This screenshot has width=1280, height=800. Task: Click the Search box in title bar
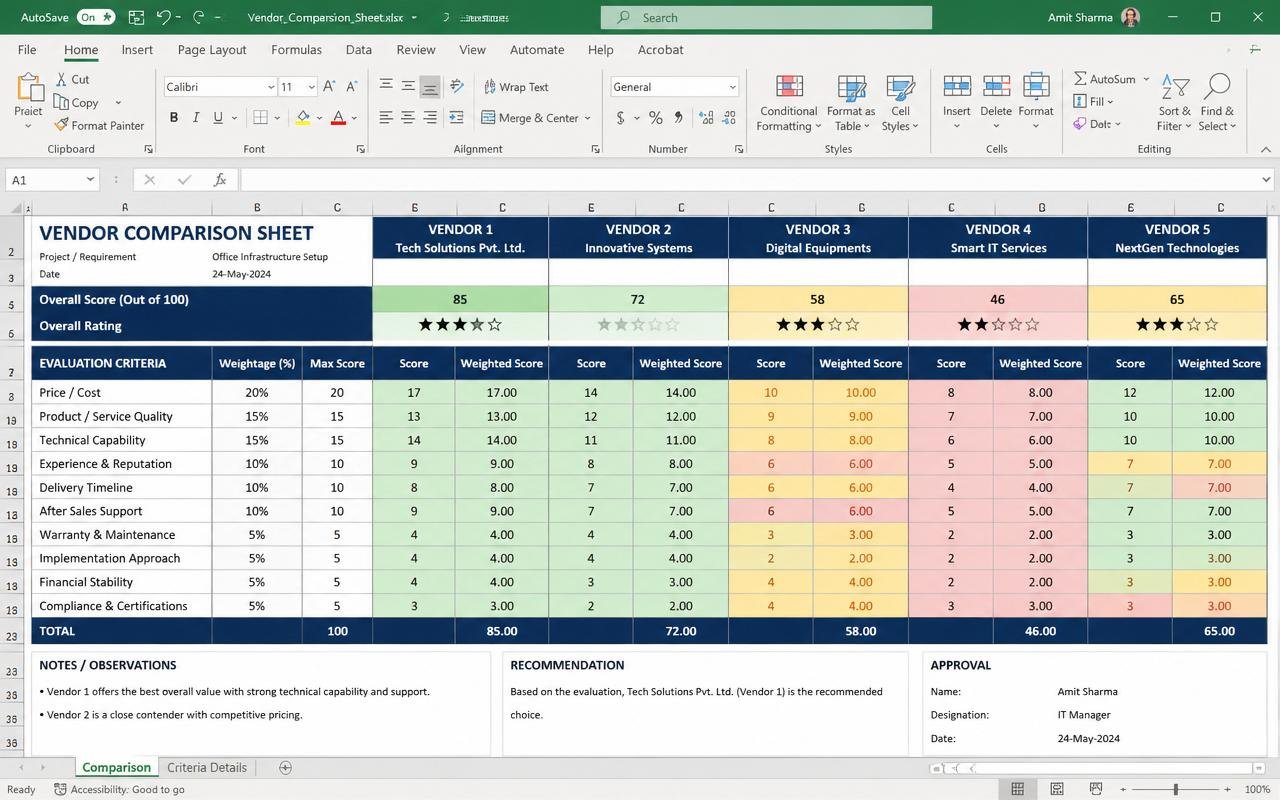[x=766, y=17]
